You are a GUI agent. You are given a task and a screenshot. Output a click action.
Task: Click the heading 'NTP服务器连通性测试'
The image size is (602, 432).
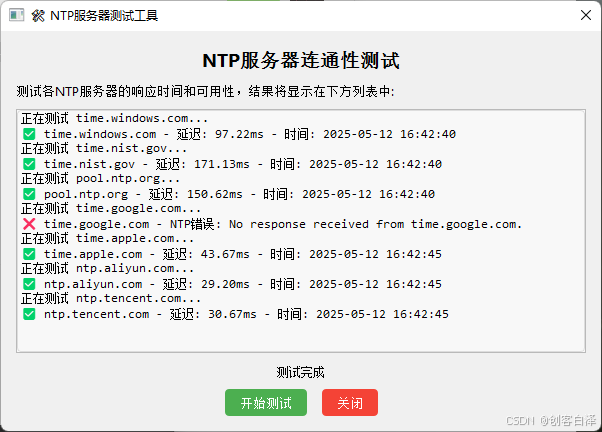click(301, 61)
